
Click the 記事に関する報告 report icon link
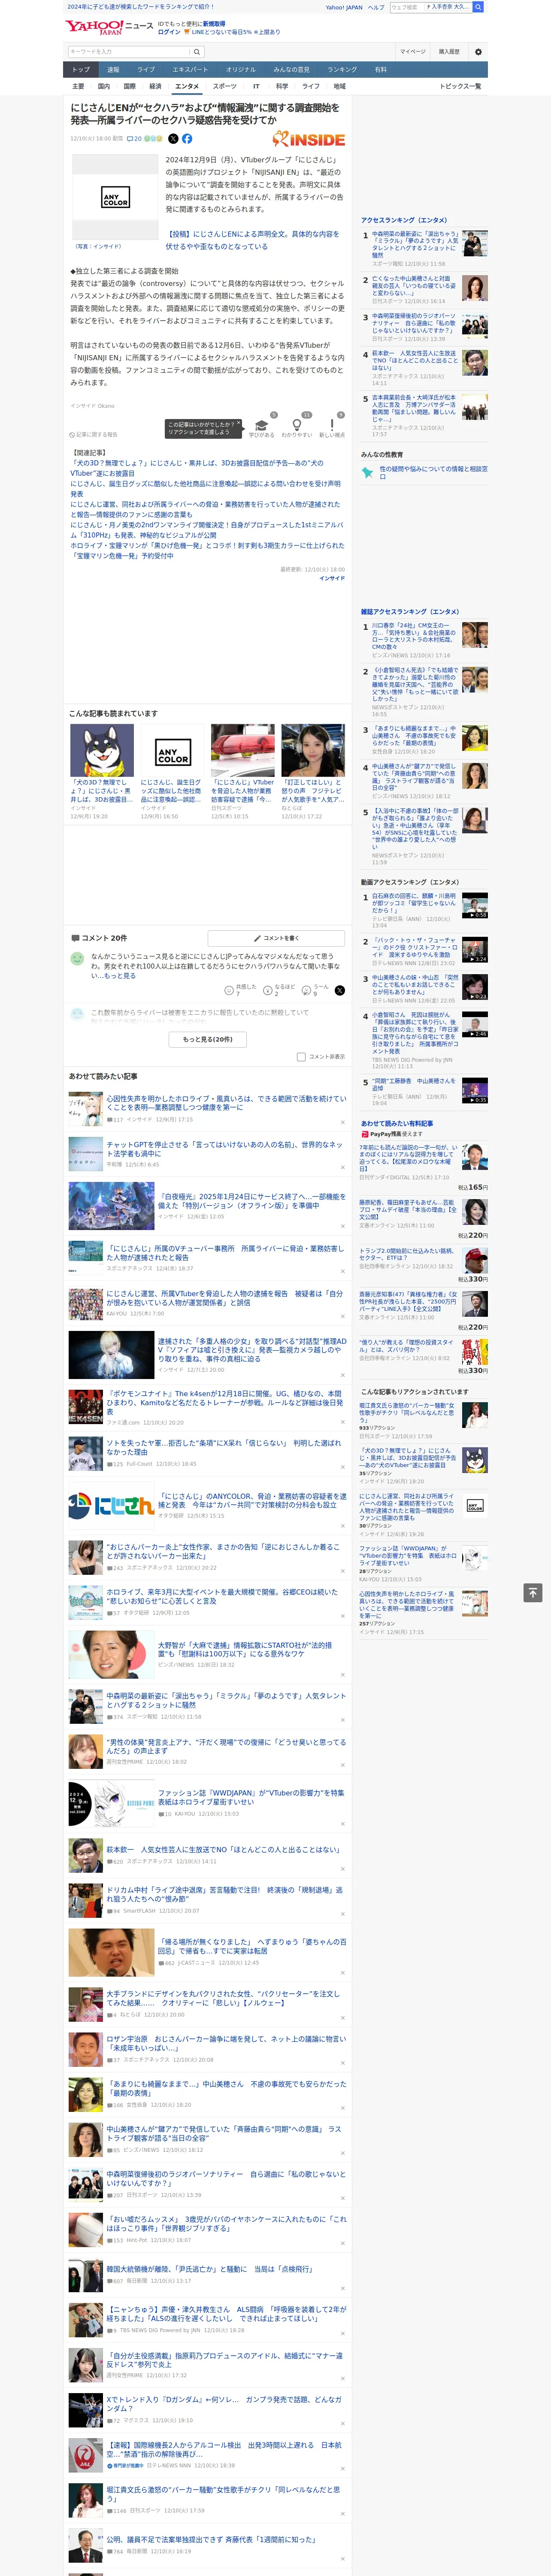(x=94, y=435)
